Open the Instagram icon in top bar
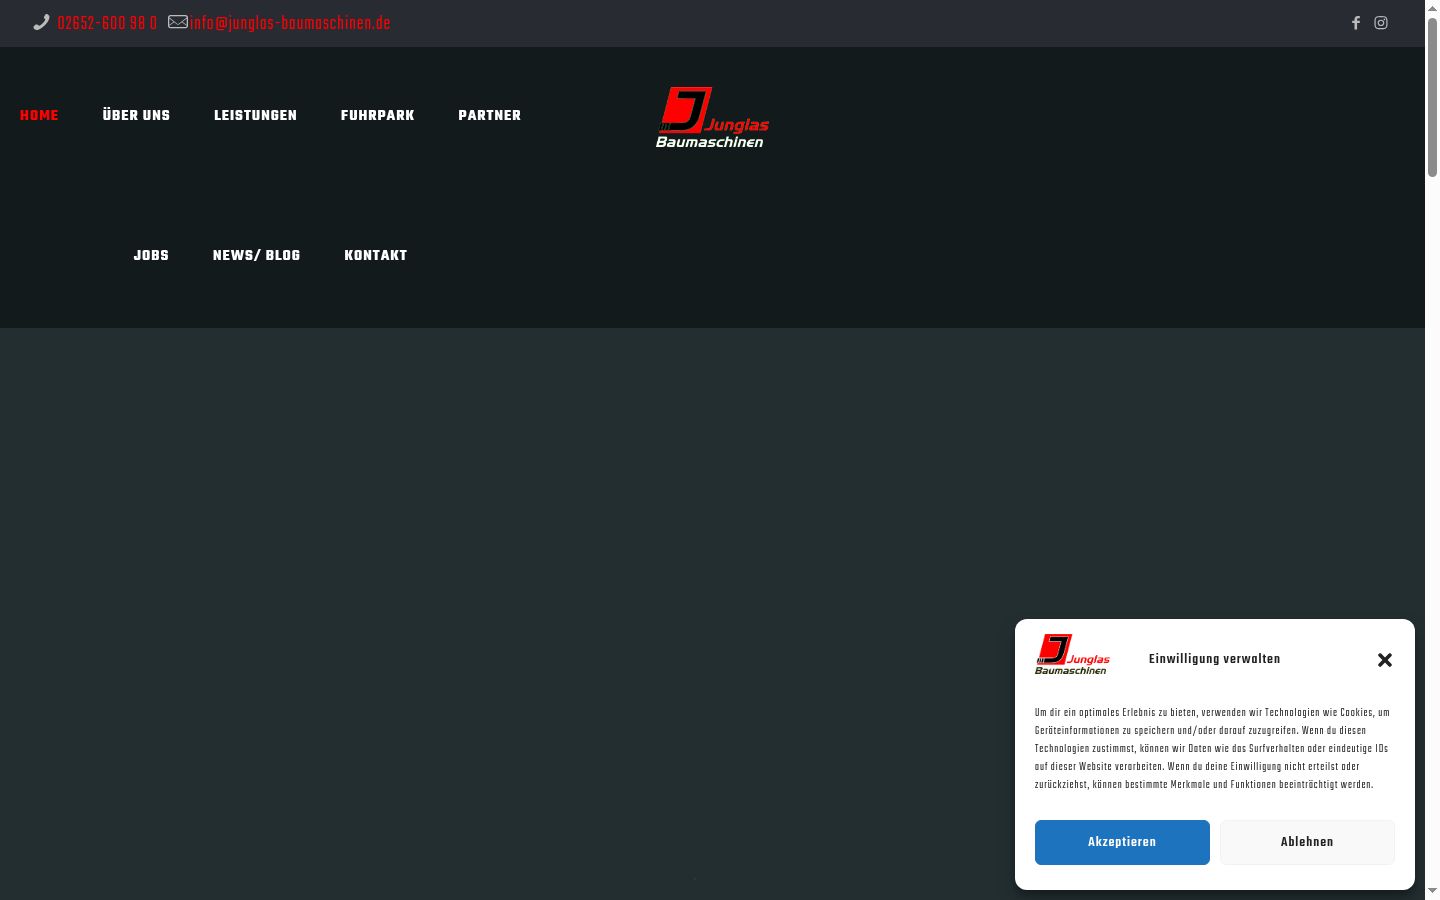 [x=1381, y=23]
